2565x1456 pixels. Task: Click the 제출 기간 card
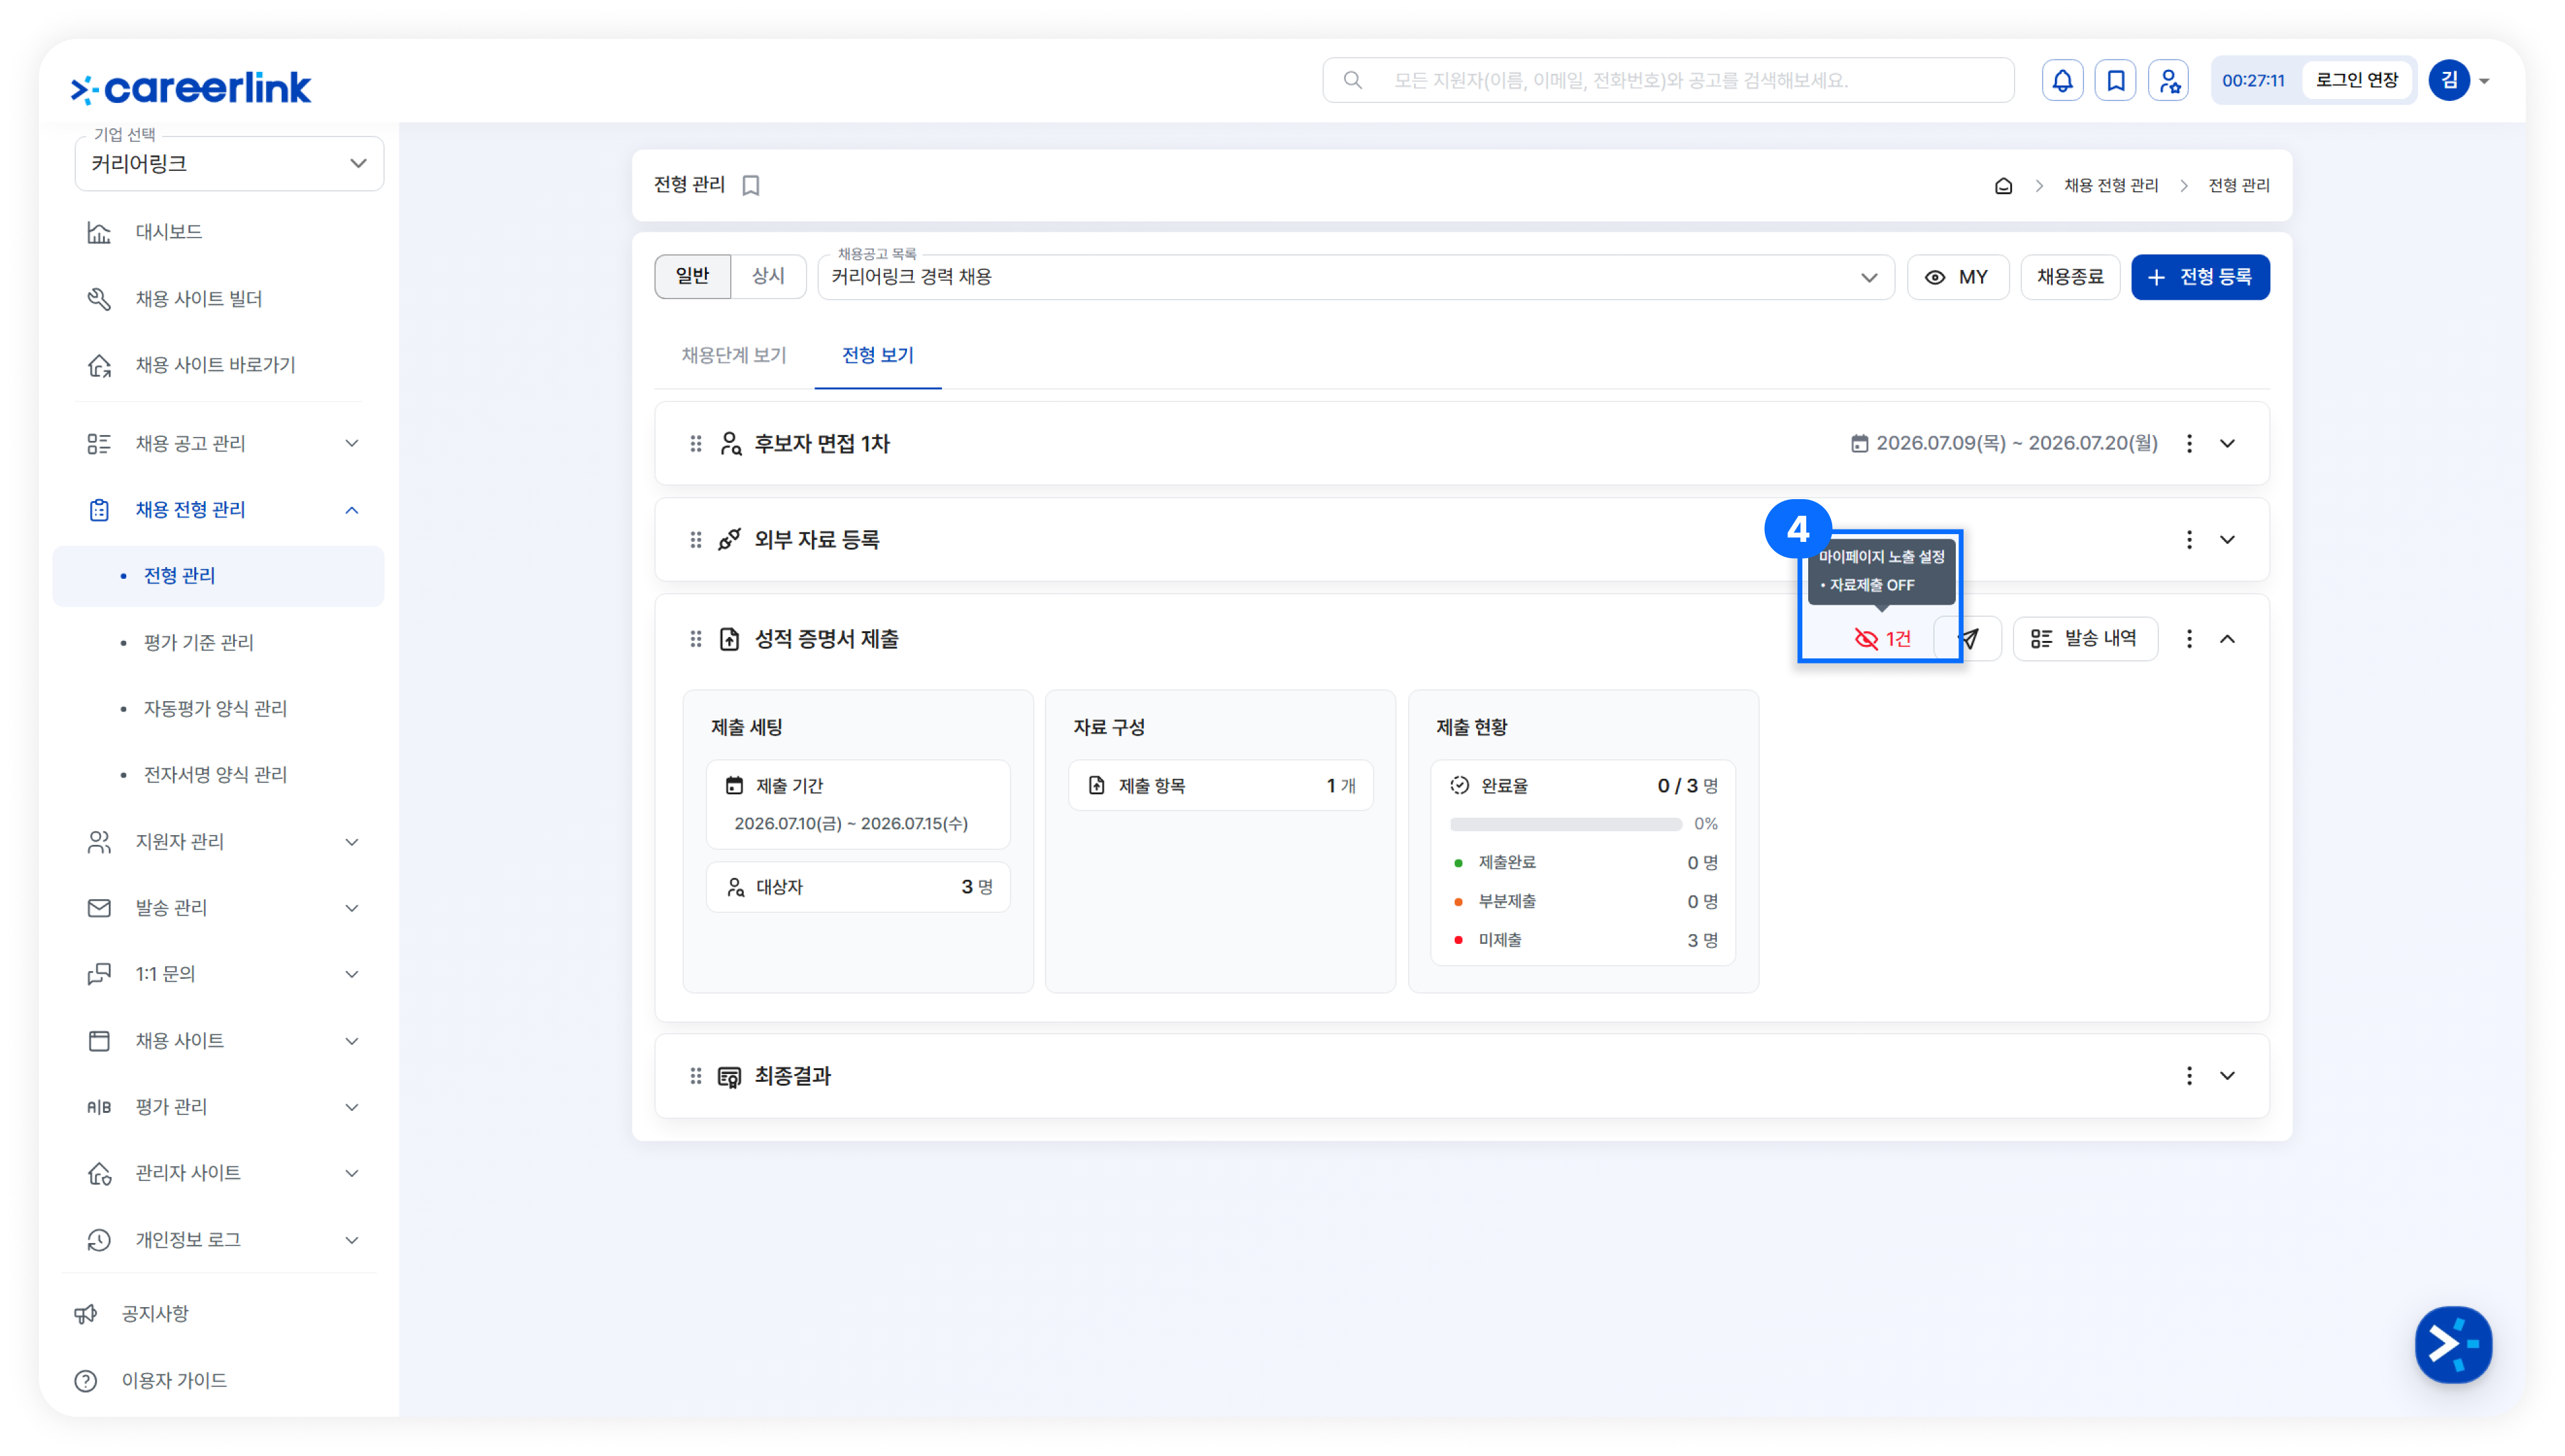coord(857,804)
